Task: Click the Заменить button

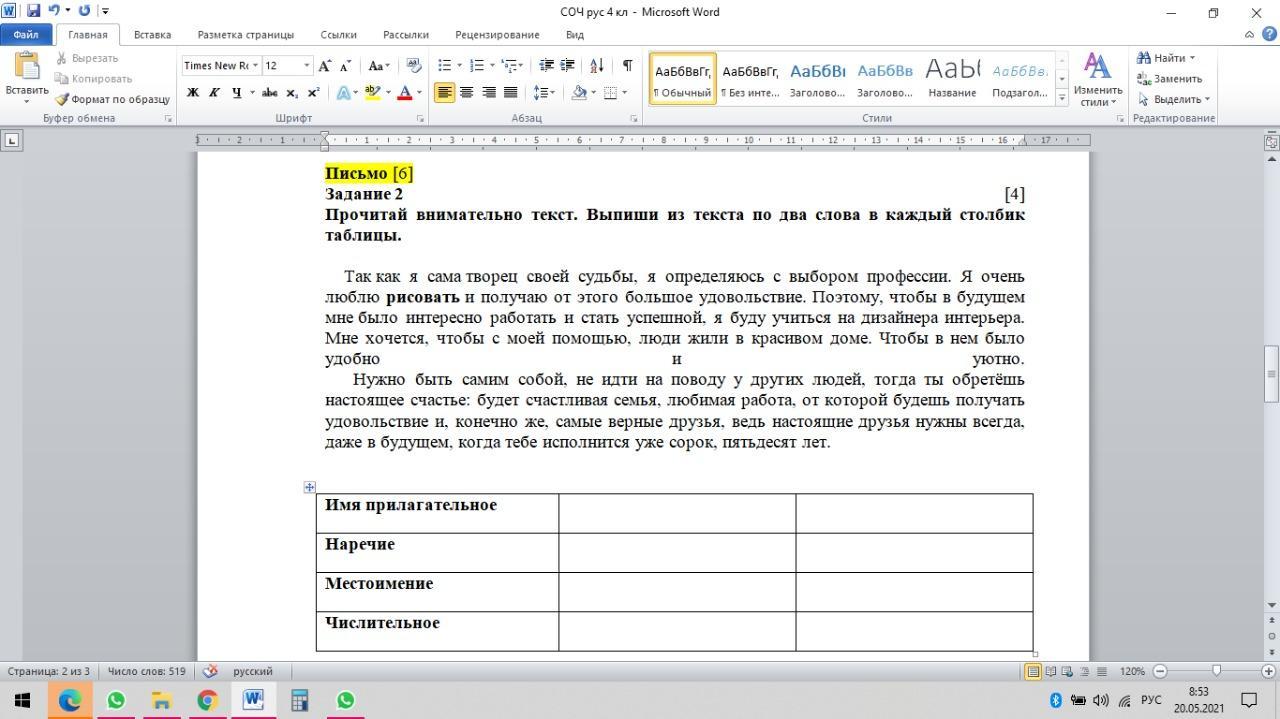Action: coord(1170,79)
